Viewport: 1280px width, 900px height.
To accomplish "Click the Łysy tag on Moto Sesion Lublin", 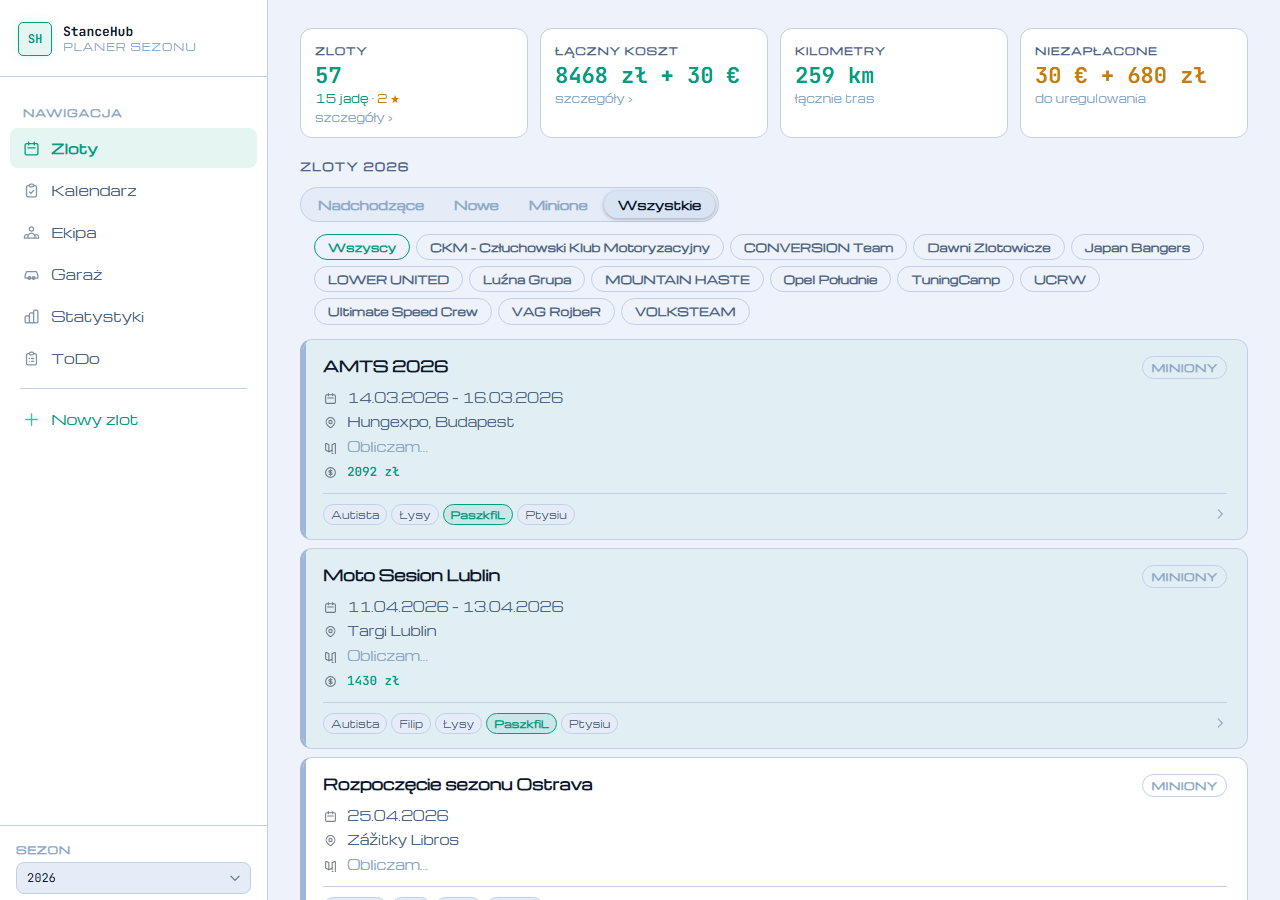I will click(458, 723).
